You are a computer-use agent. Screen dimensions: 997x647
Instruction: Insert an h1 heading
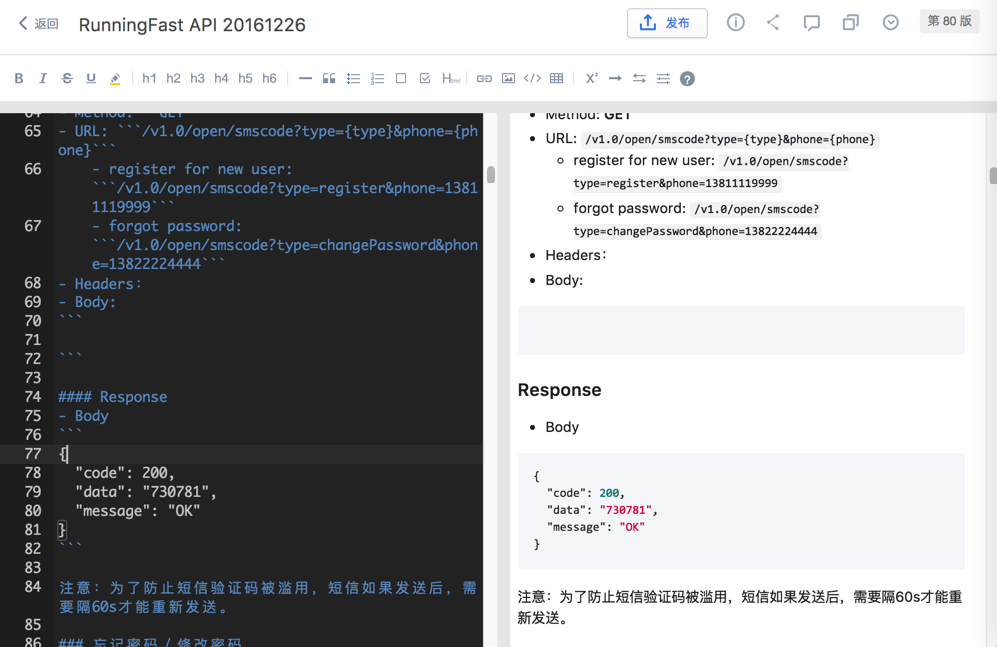point(149,78)
